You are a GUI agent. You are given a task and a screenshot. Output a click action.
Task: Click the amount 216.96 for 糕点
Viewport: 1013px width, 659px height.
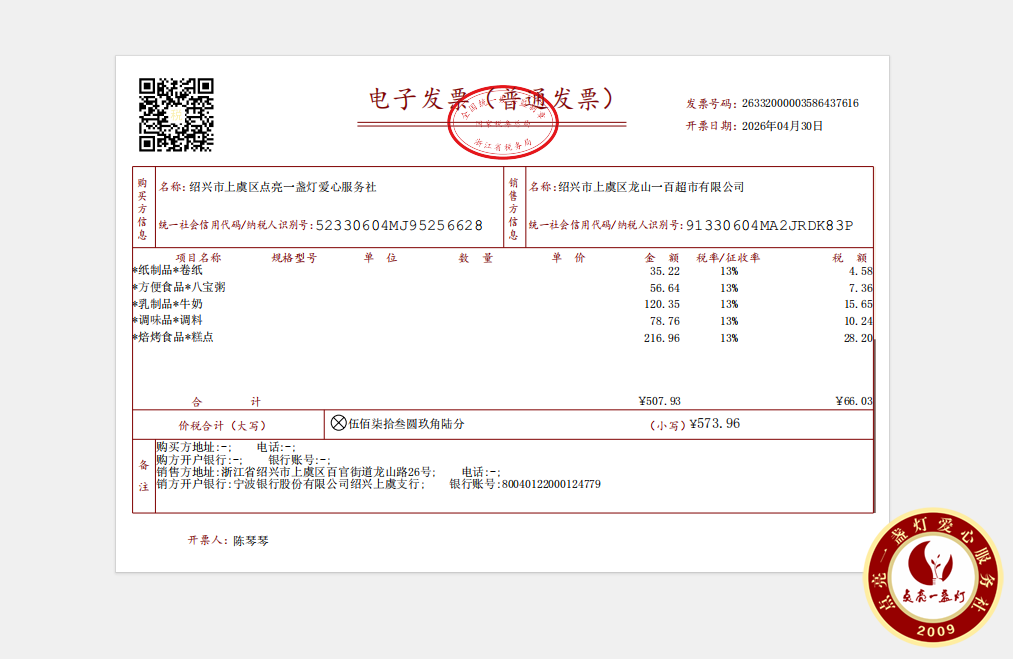coord(662,338)
